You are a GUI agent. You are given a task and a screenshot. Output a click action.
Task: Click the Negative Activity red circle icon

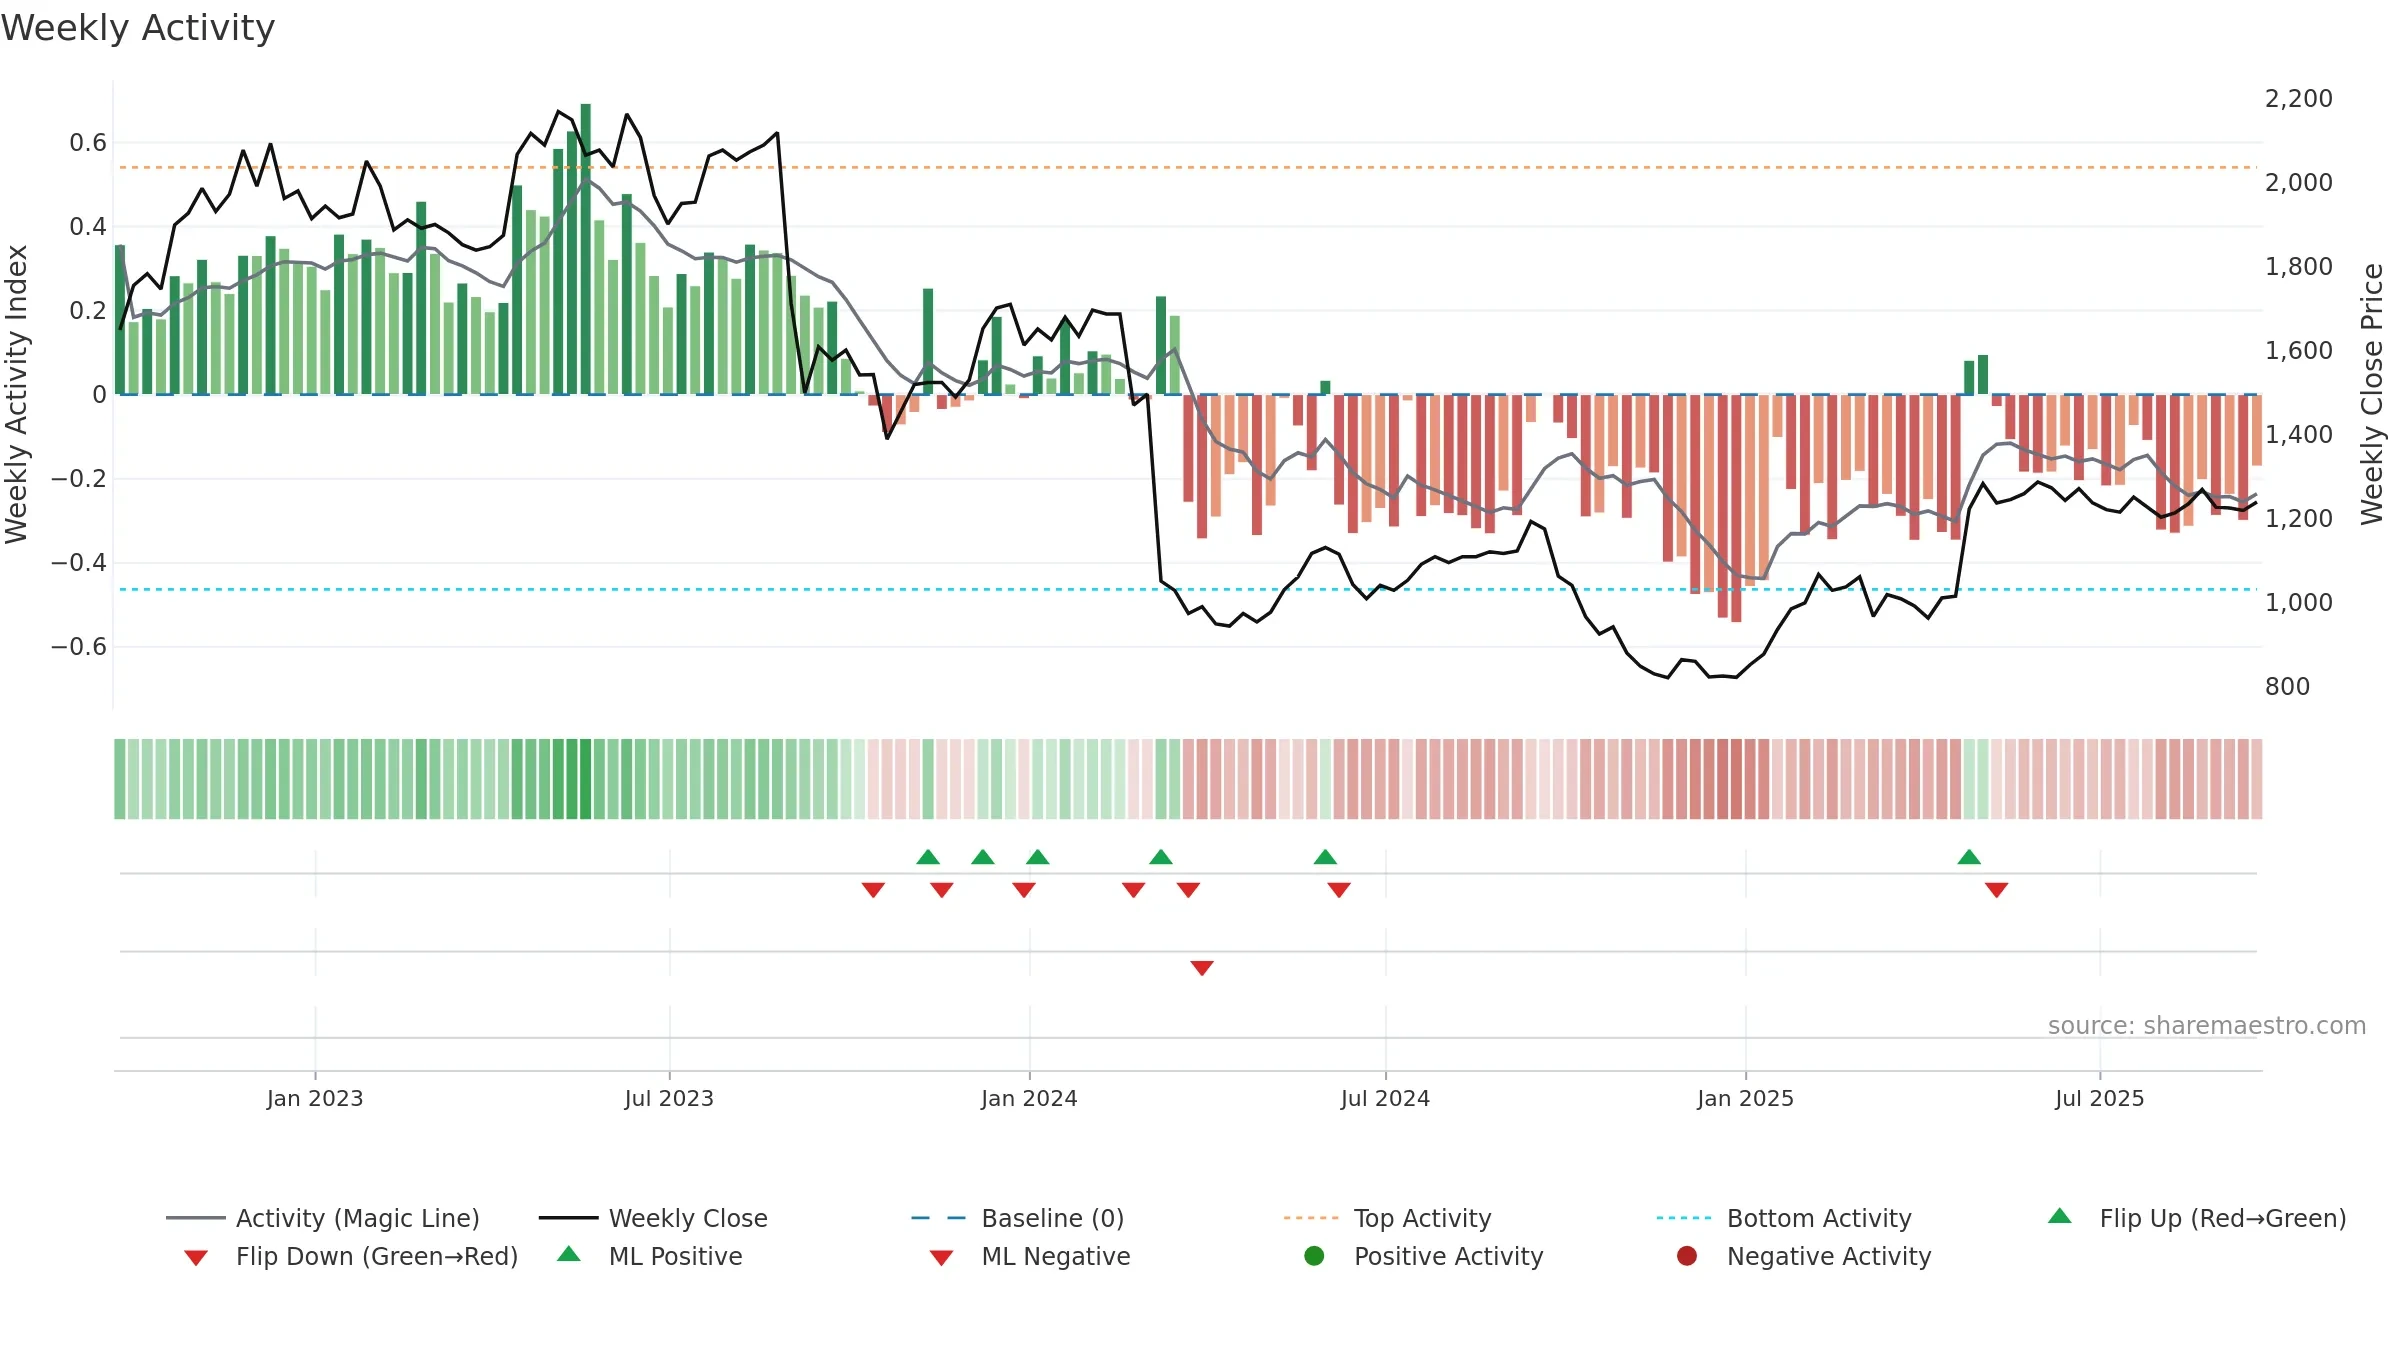[x=1687, y=1256]
